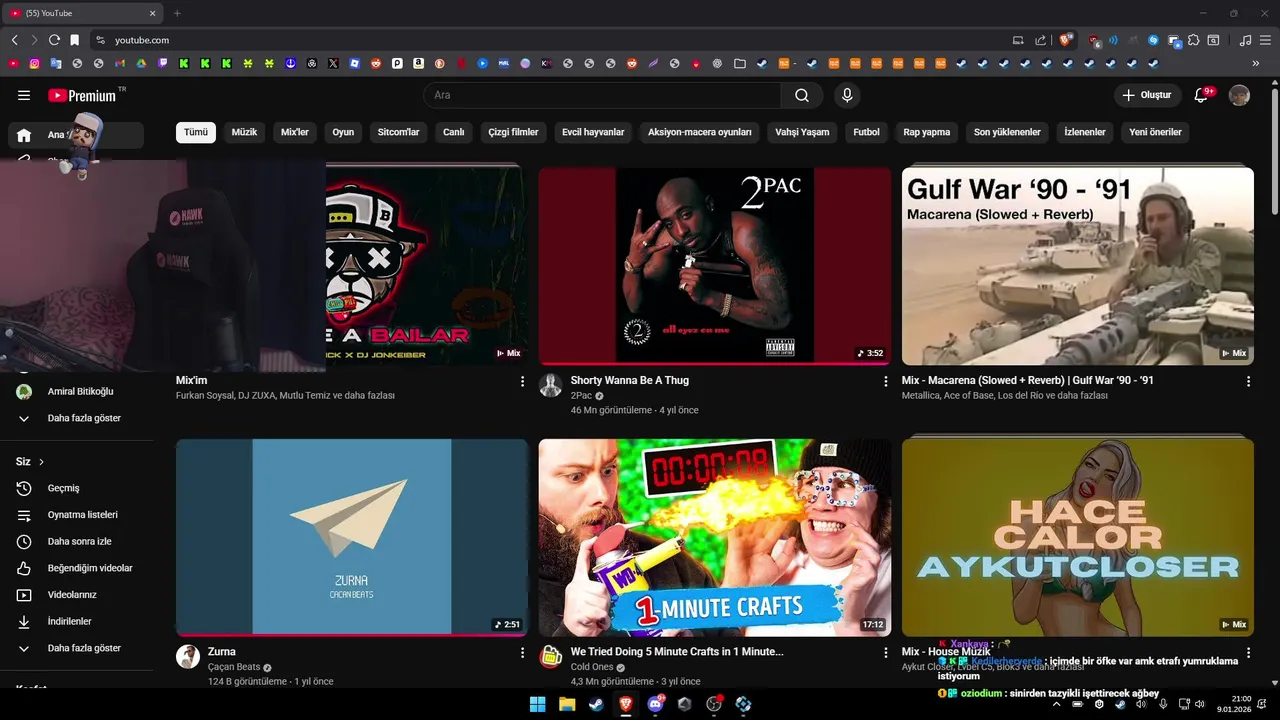Click the Çaçan Beats channel avatar
Image resolution: width=1280 pixels, height=720 pixels.
point(188,657)
